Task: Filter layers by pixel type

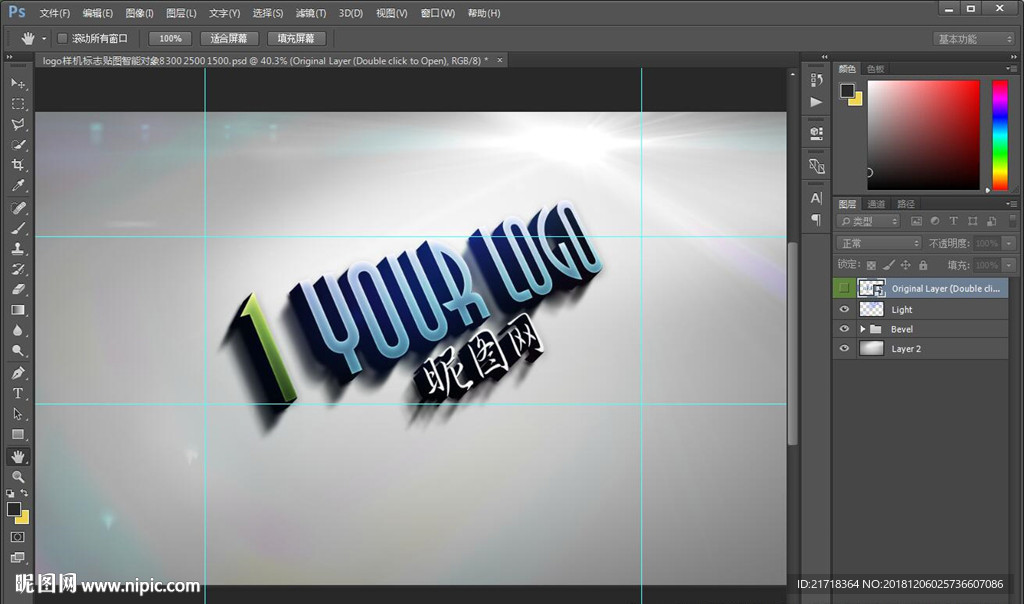Action: (916, 221)
